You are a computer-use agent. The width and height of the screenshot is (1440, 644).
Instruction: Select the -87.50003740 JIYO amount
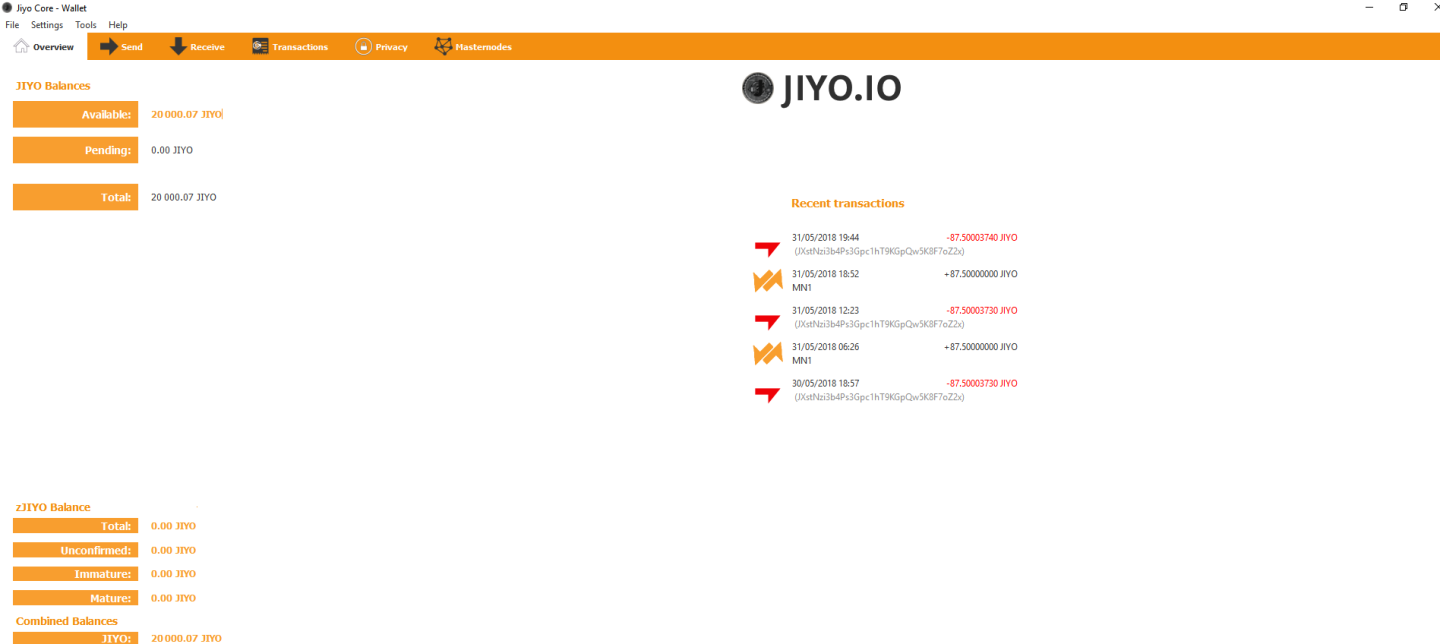[981, 238]
